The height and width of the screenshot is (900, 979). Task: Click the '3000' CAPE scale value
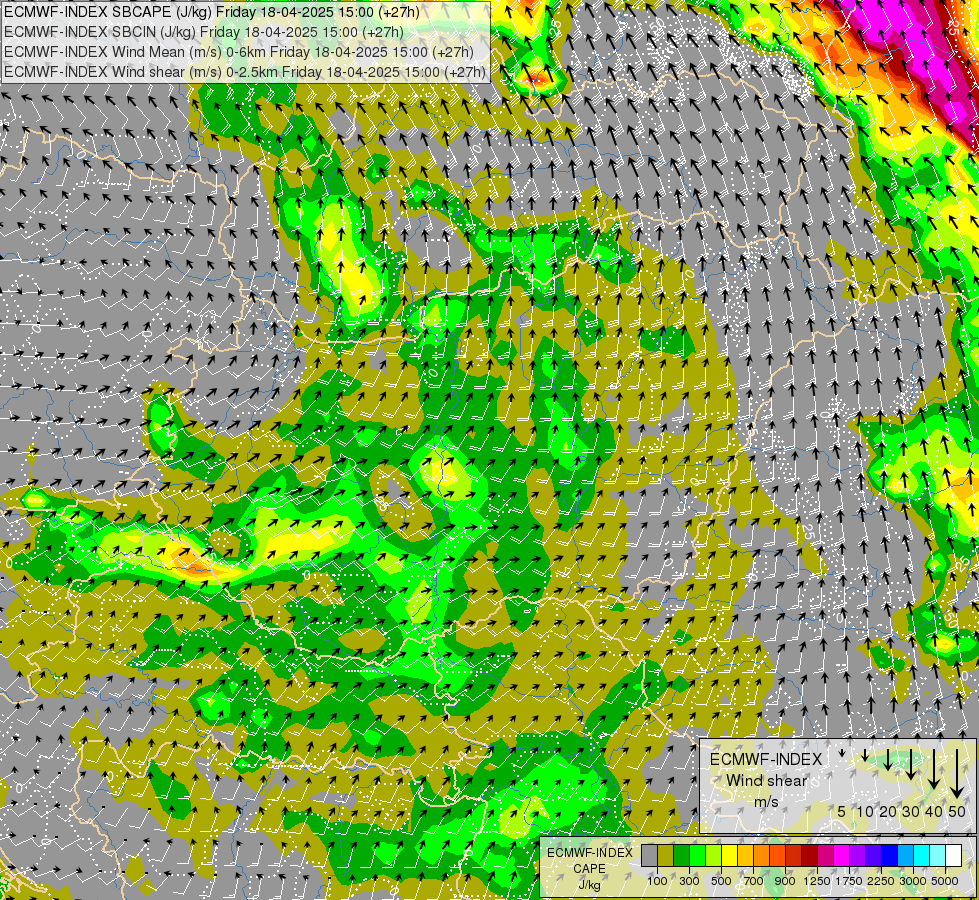pos(912,881)
